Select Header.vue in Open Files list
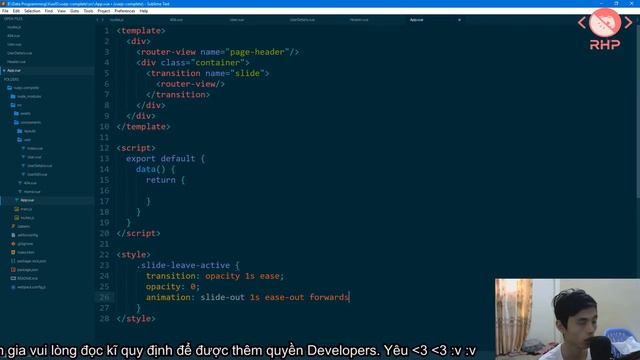Screen dimensions: 640x360 click(16, 62)
